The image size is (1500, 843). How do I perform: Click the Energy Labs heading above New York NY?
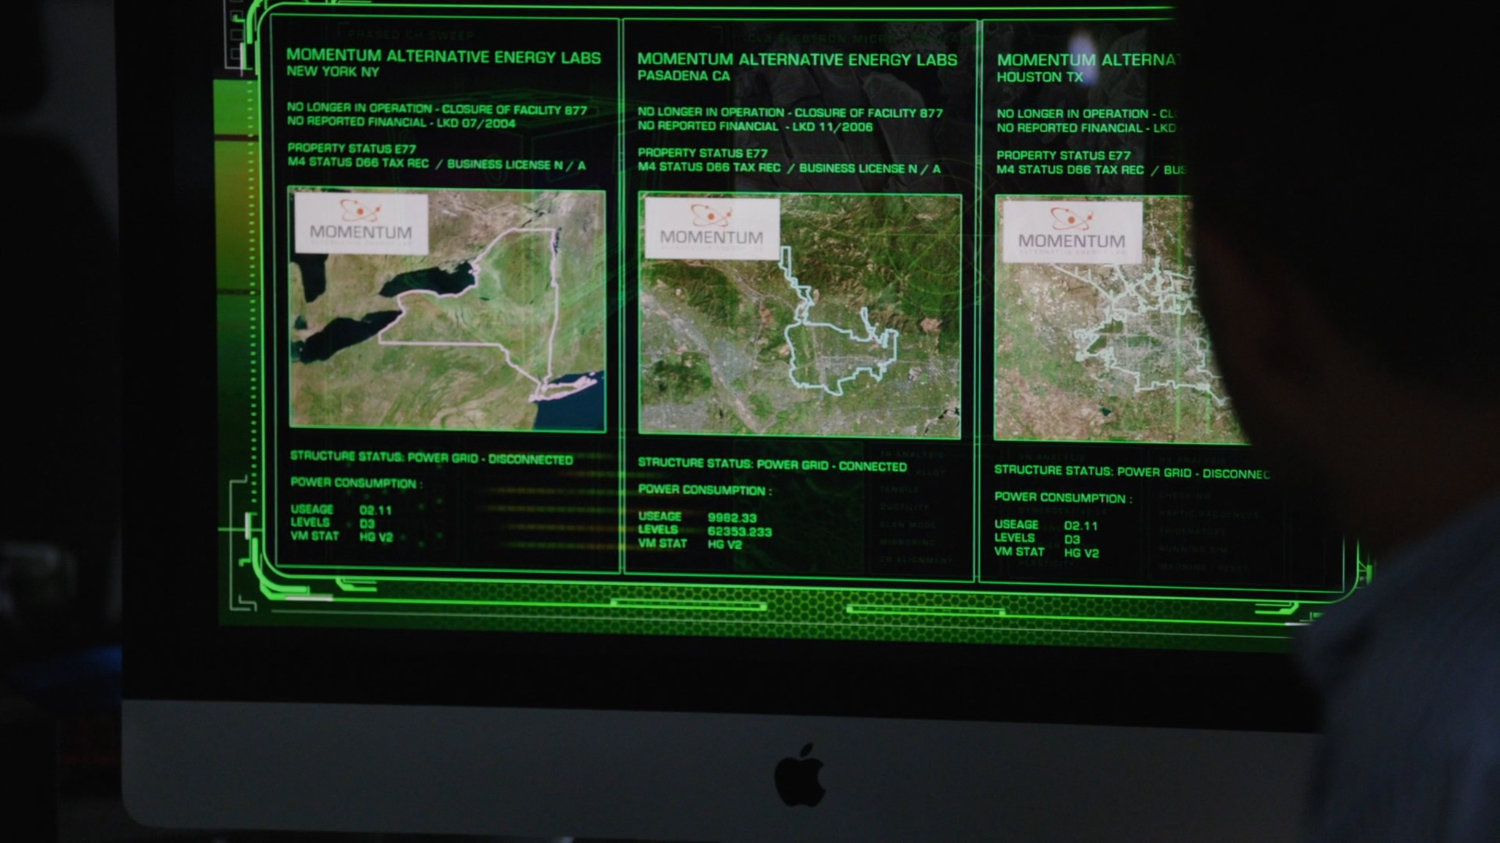point(444,57)
